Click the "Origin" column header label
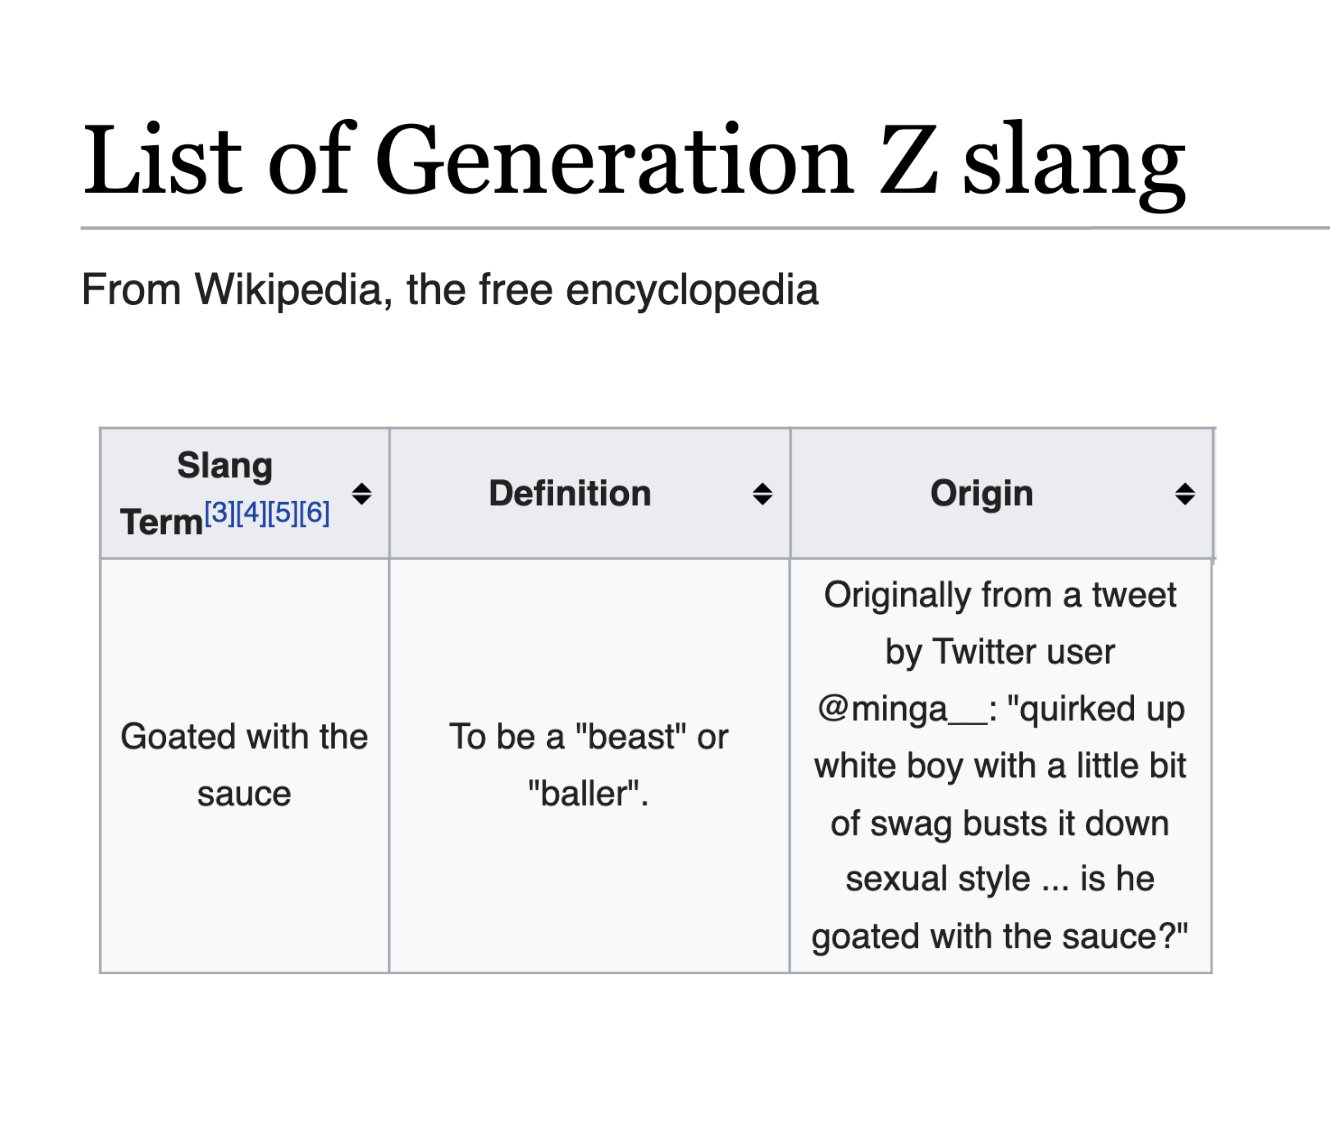The image size is (1330, 1142). pos(981,493)
